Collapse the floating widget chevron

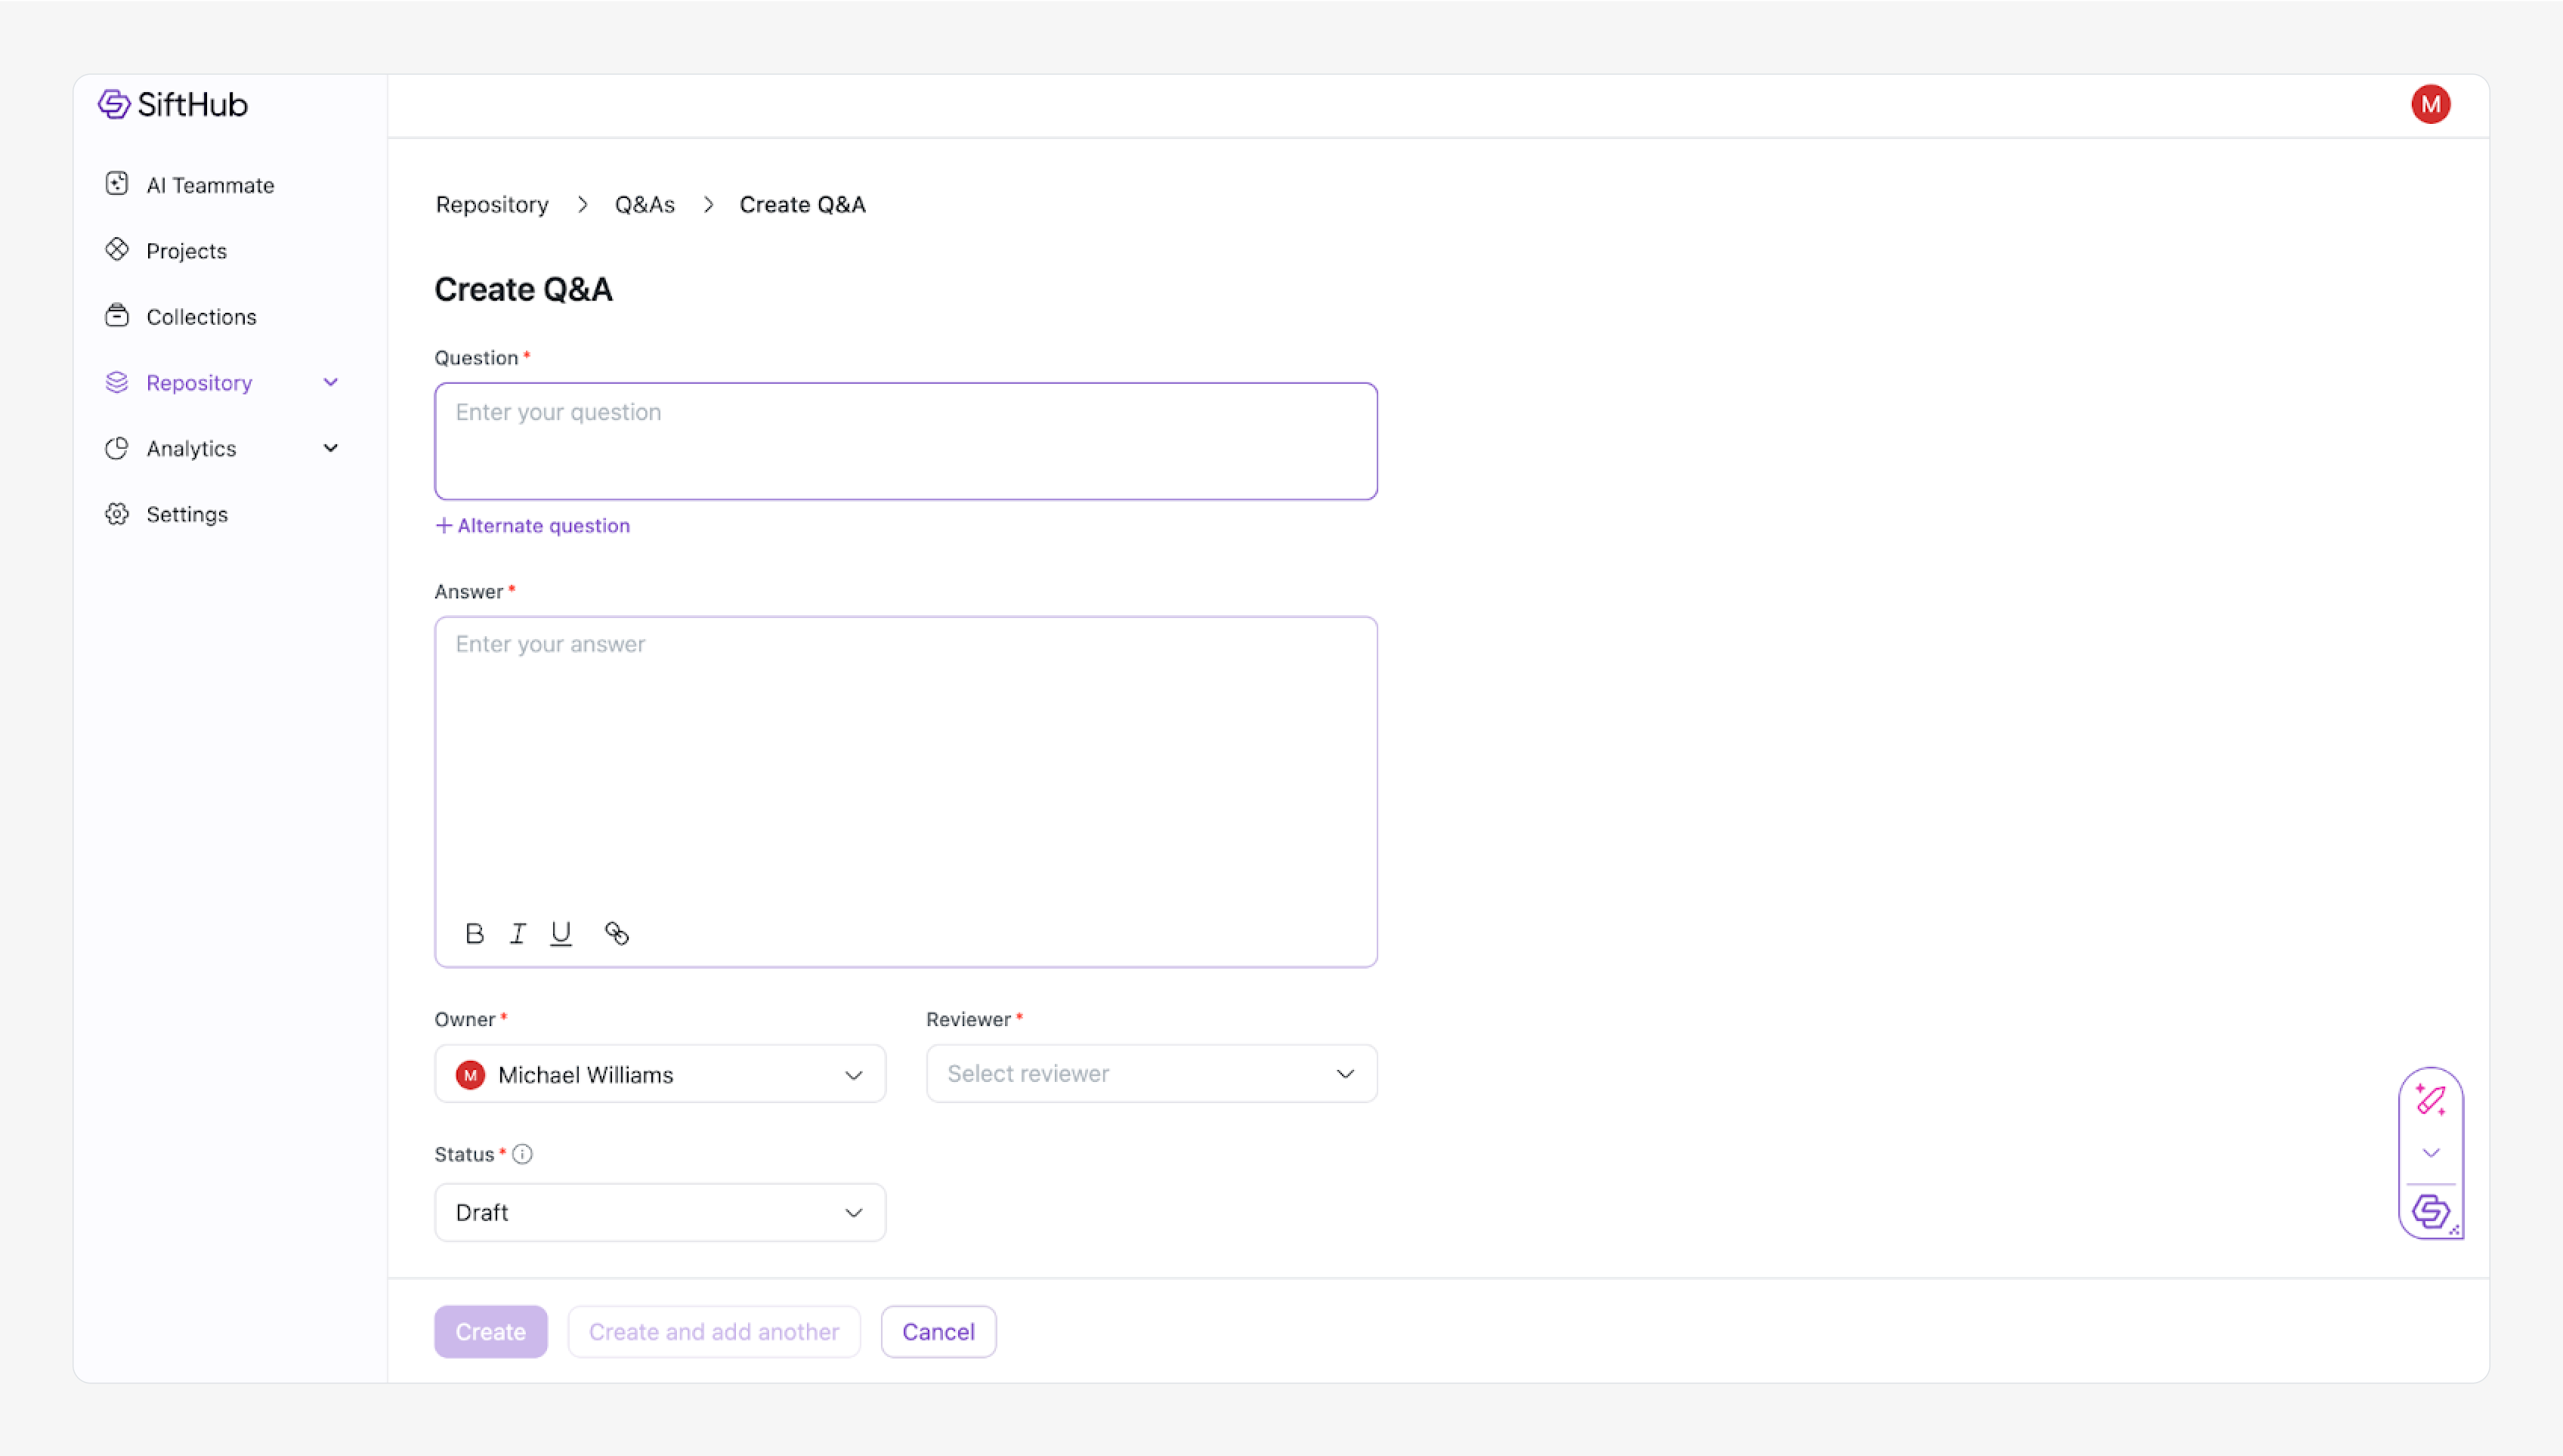[x=2431, y=1153]
